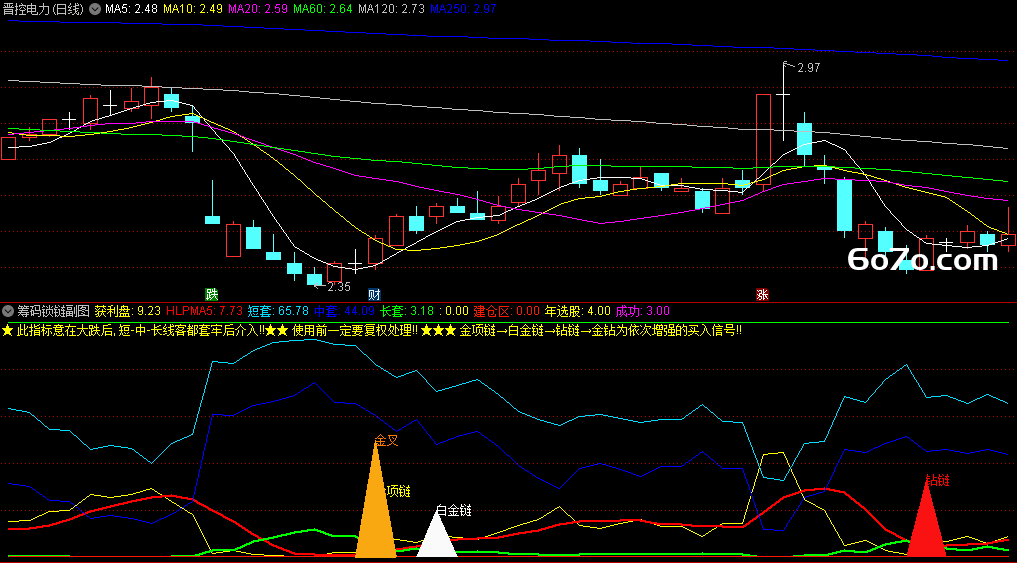The height and width of the screenshot is (563, 1017).
Task: Expand the 筹码锁链副图 indicator menu arrow
Action: [8, 311]
